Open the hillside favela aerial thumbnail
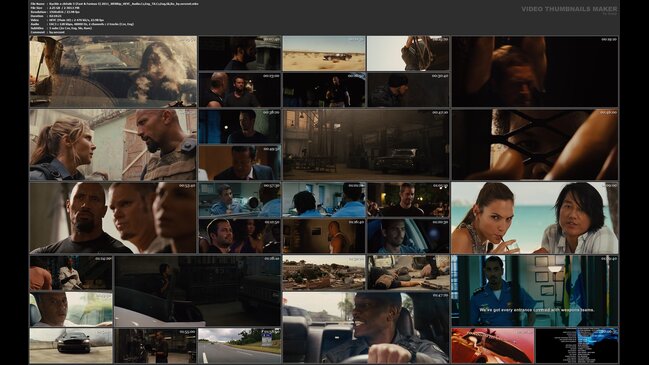649x365 pixels. [x=324, y=273]
